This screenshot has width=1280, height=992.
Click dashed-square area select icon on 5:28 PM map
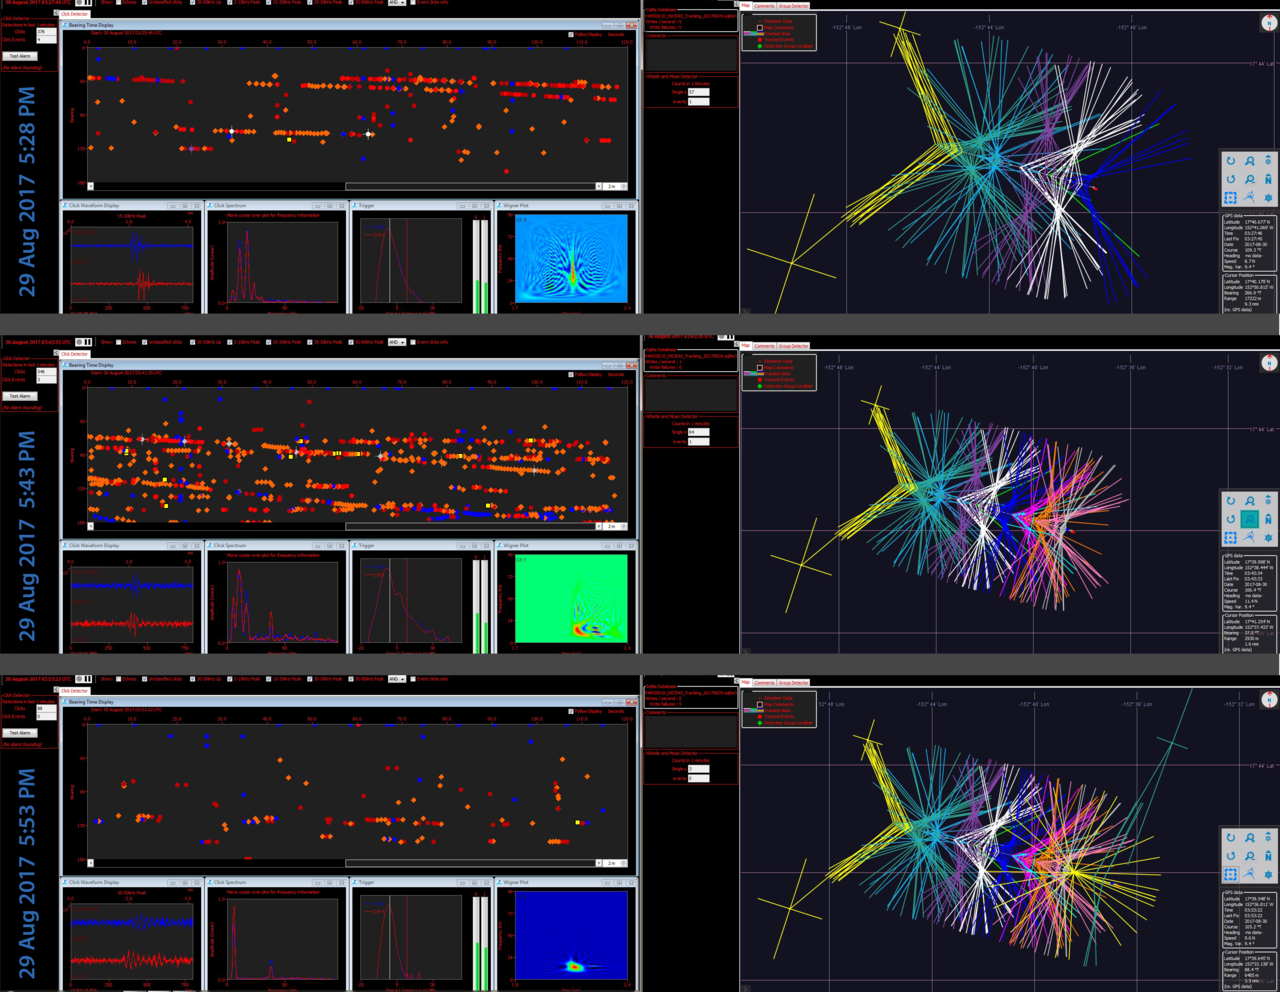(1231, 197)
